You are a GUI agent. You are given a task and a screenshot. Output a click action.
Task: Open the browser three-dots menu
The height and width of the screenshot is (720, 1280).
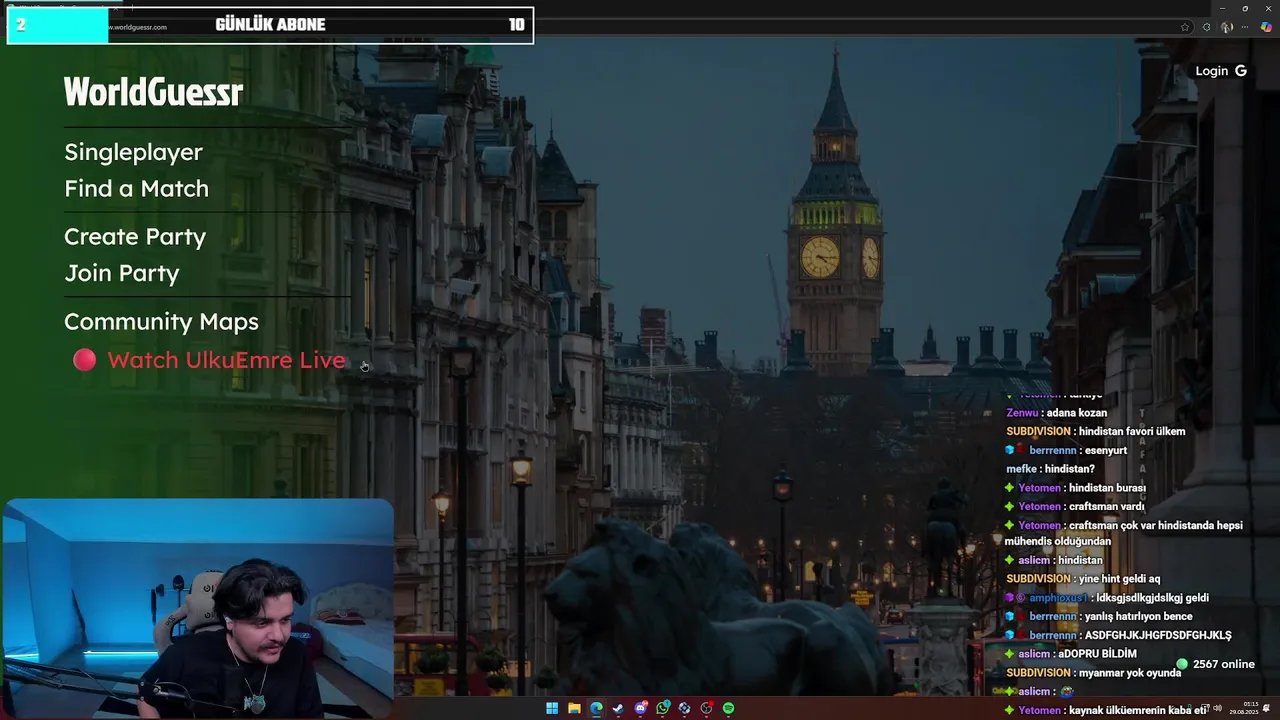pos(1245,27)
